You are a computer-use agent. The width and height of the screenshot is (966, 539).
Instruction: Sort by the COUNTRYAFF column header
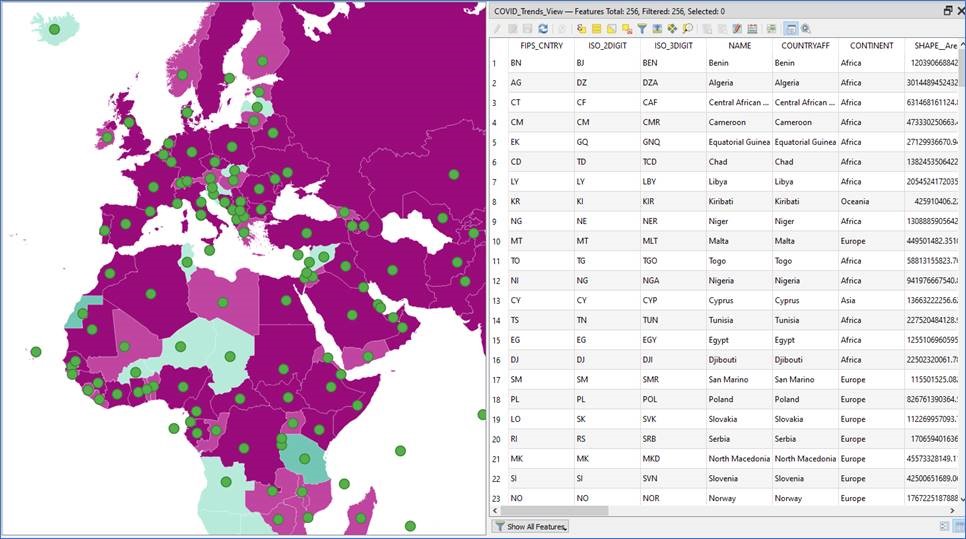coord(805,46)
